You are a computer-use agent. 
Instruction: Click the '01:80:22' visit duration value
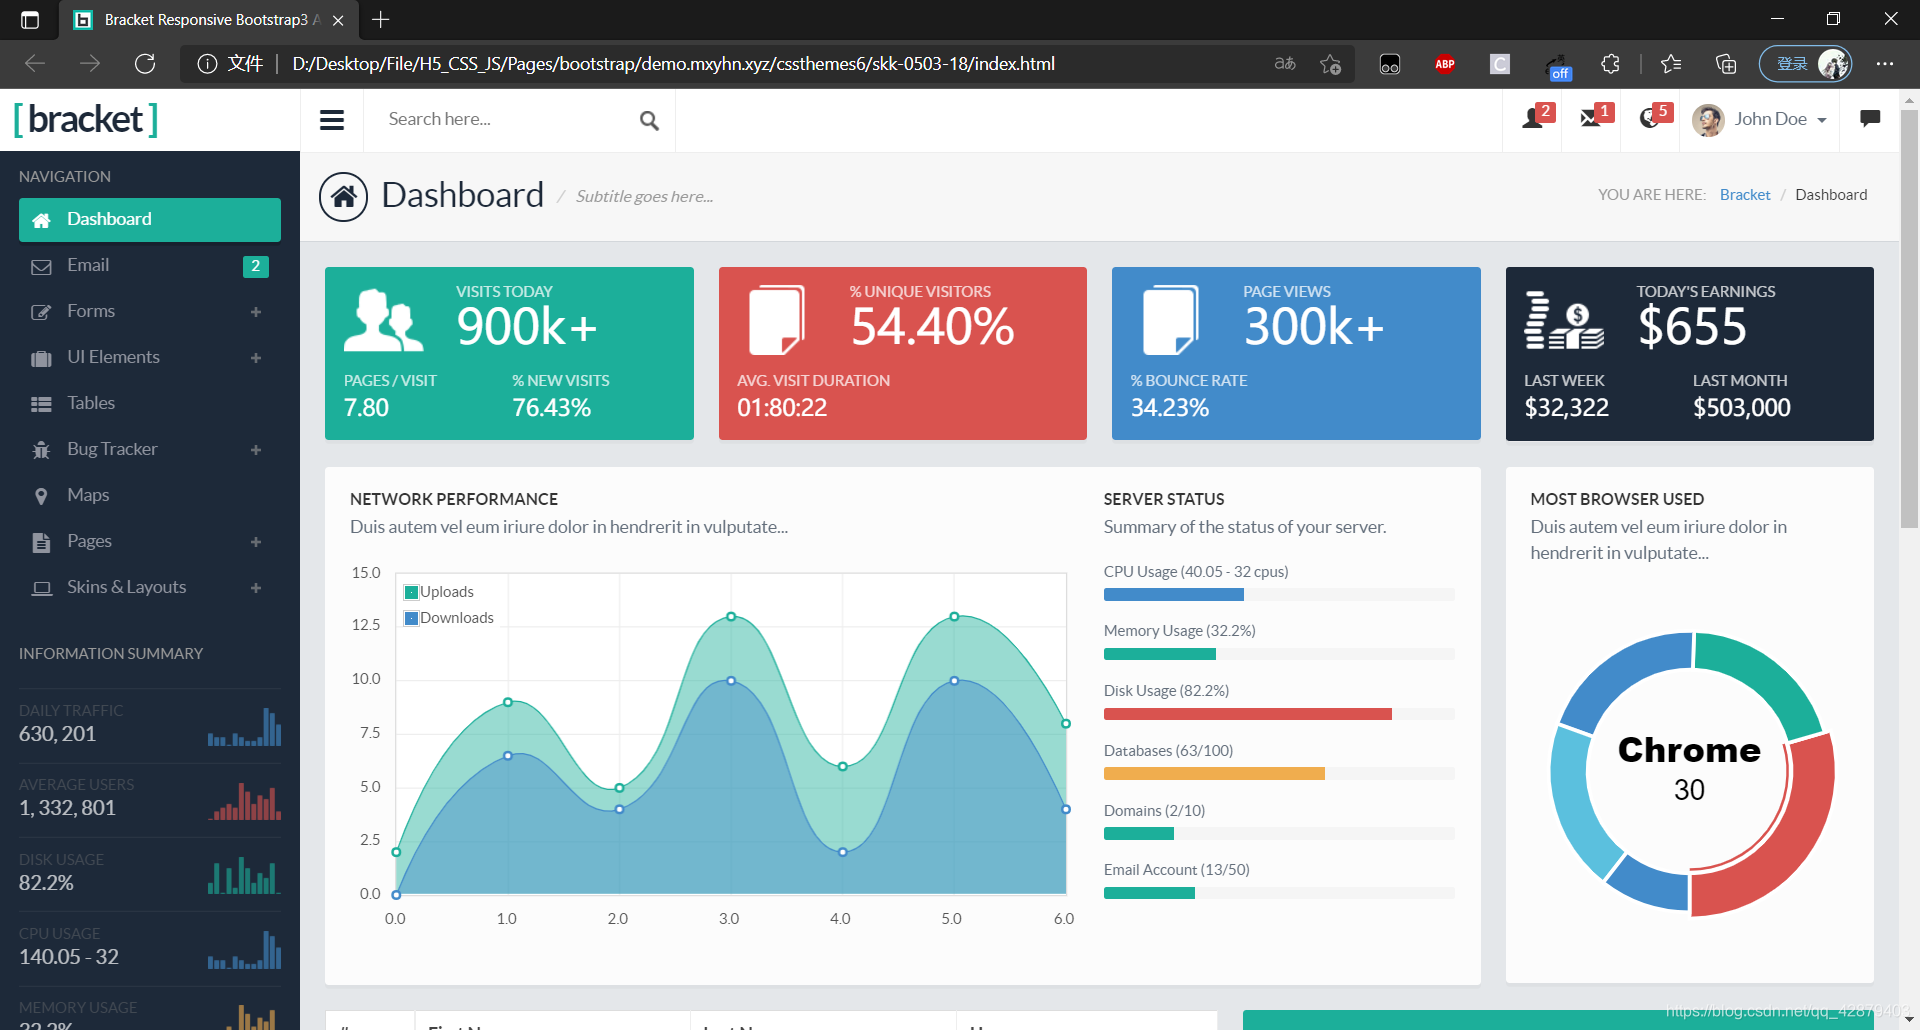click(x=782, y=408)
